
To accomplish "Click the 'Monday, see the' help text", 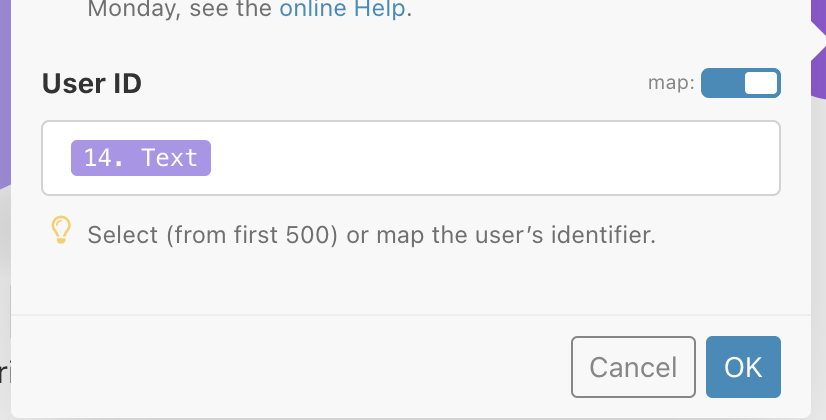I will point(180,8).
